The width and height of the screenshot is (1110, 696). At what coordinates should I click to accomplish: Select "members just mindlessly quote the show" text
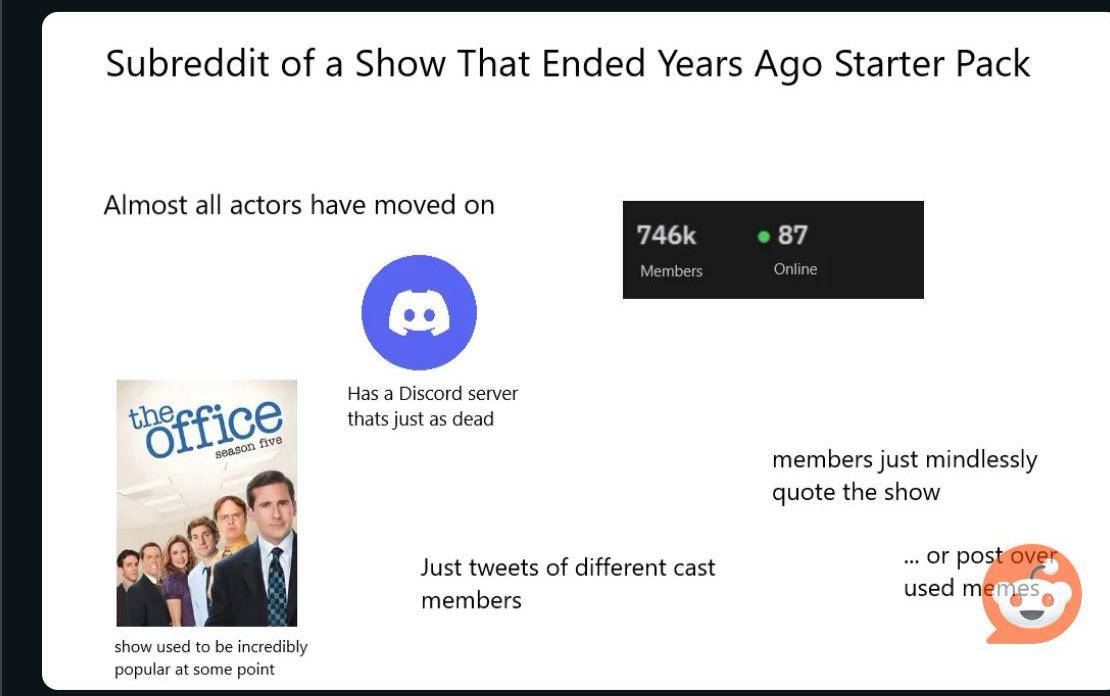pyautogui.click(x=904, y=475)
